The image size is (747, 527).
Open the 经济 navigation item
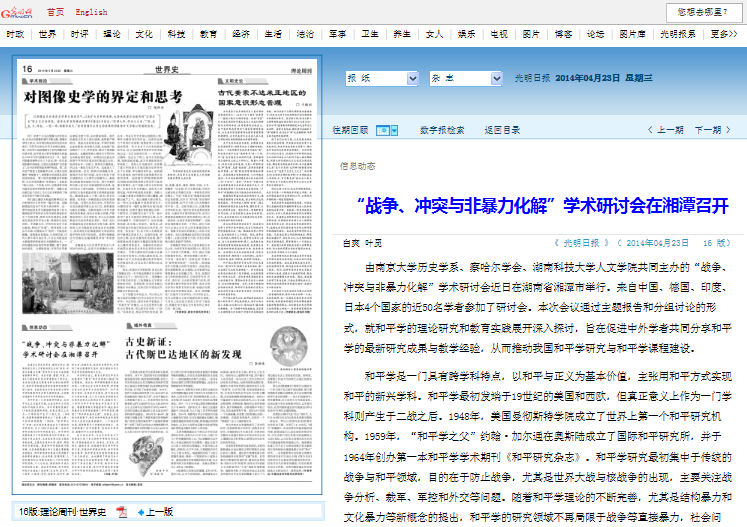click(x=241, y=34)
